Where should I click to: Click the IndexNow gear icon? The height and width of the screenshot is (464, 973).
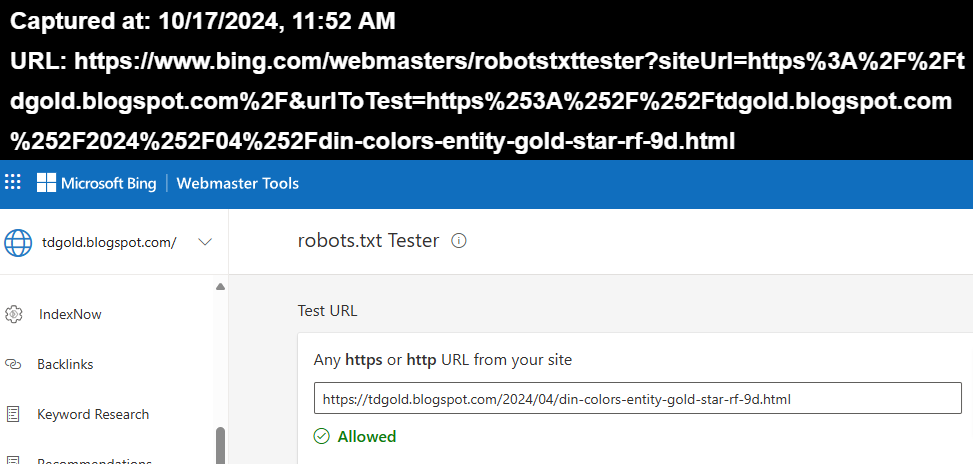point(14,314)
